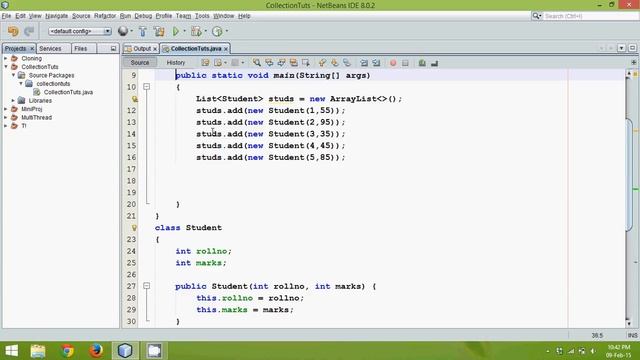Click the Undo toolbar icon
Image resolution: width=640 pixels, height=360 pixels.
13,31
